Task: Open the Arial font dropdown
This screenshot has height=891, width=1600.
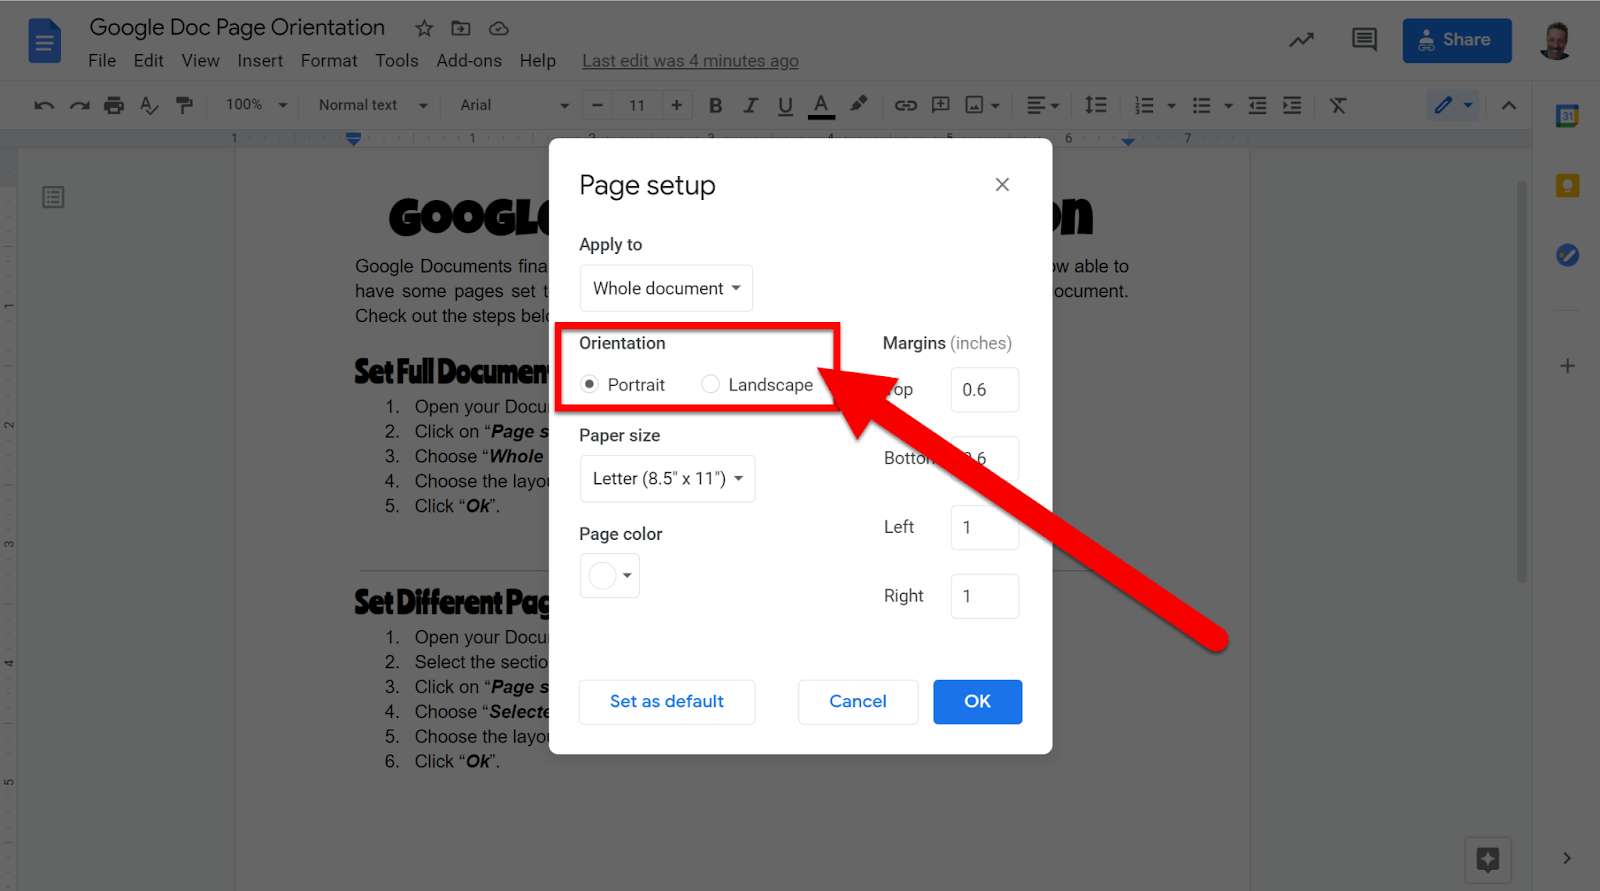Action: click(x=514, y=105)
